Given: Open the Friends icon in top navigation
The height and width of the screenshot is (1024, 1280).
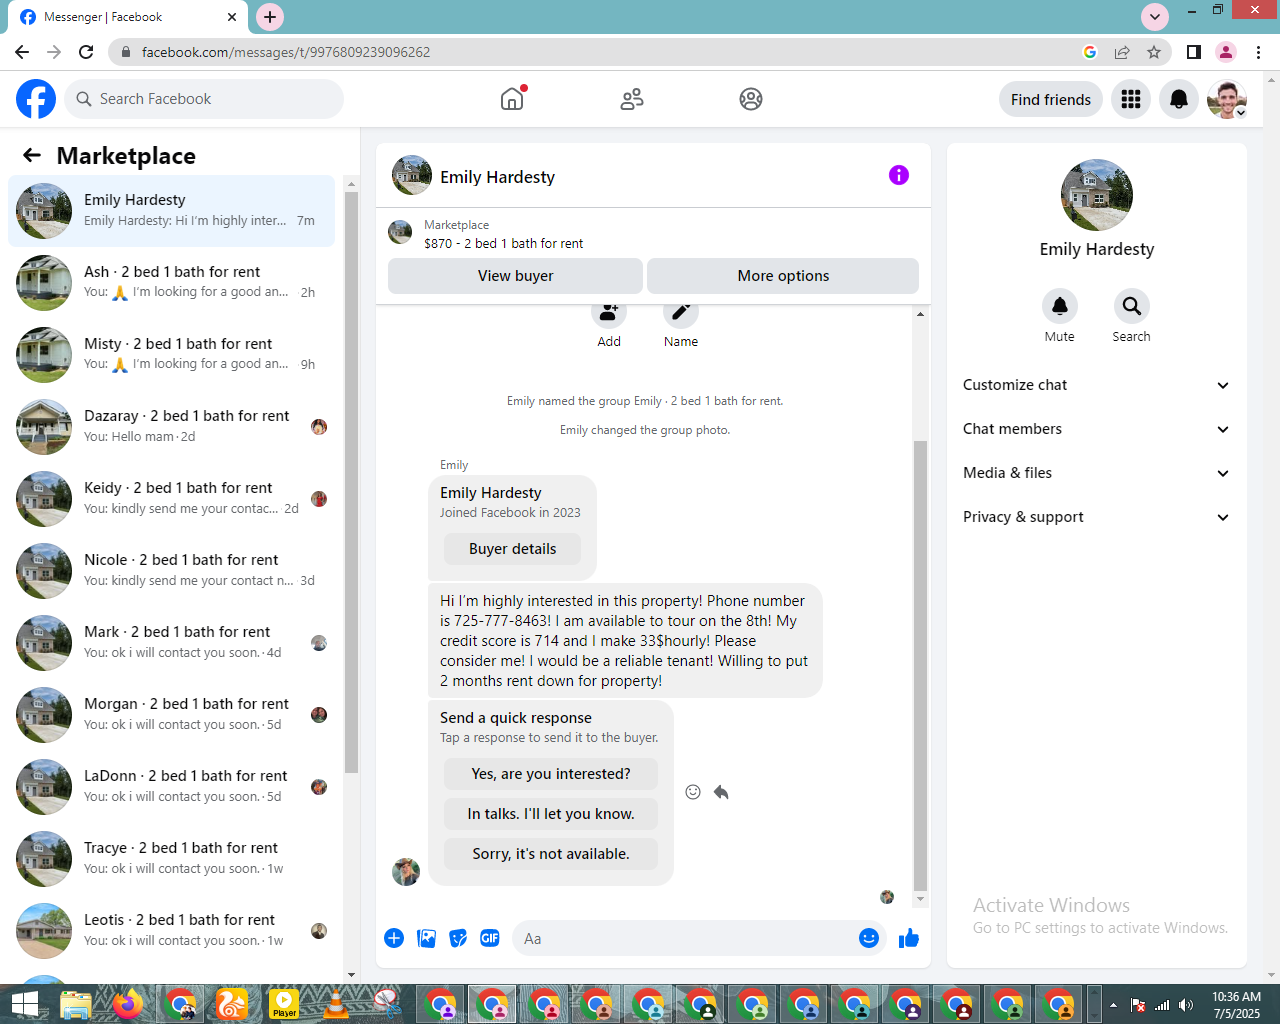Looking at the screenshot, I should click(x=632, y=99).
